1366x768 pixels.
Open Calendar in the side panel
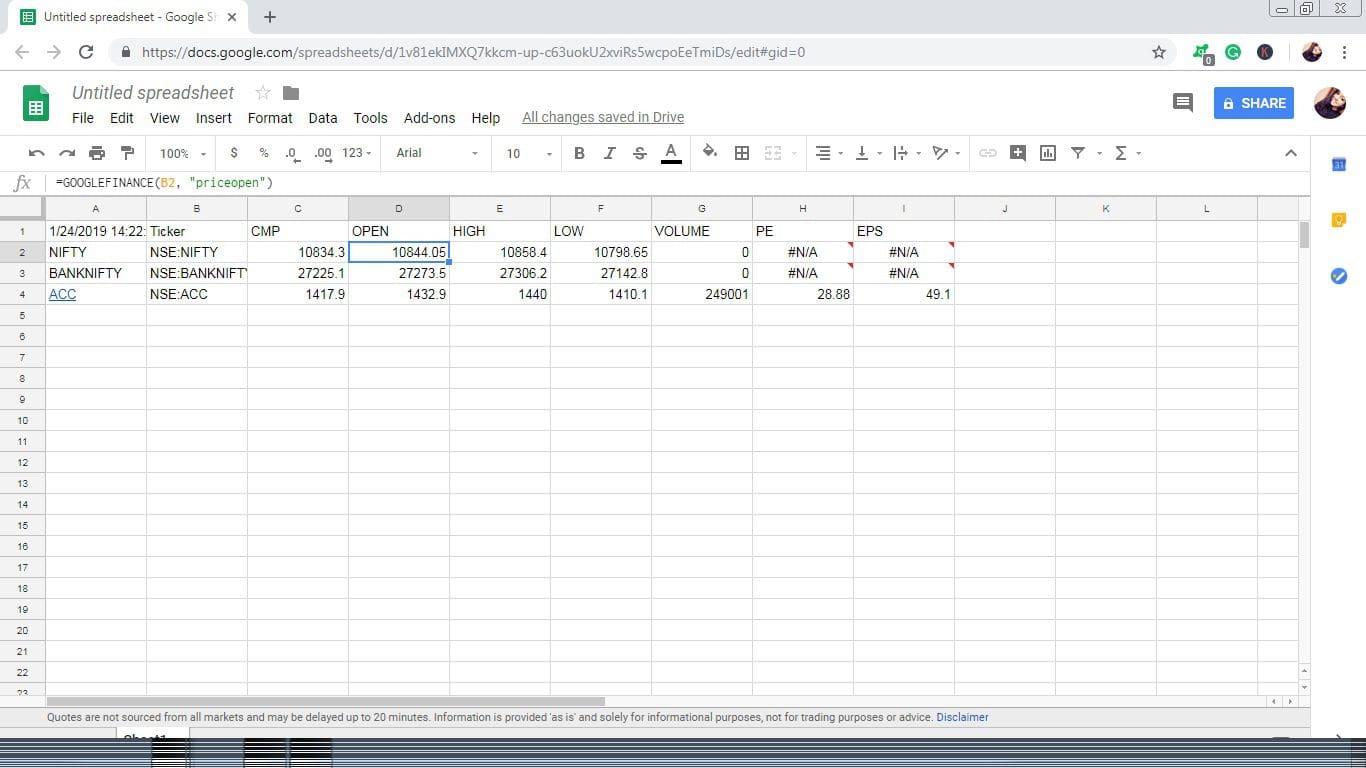click(1339, 164)
